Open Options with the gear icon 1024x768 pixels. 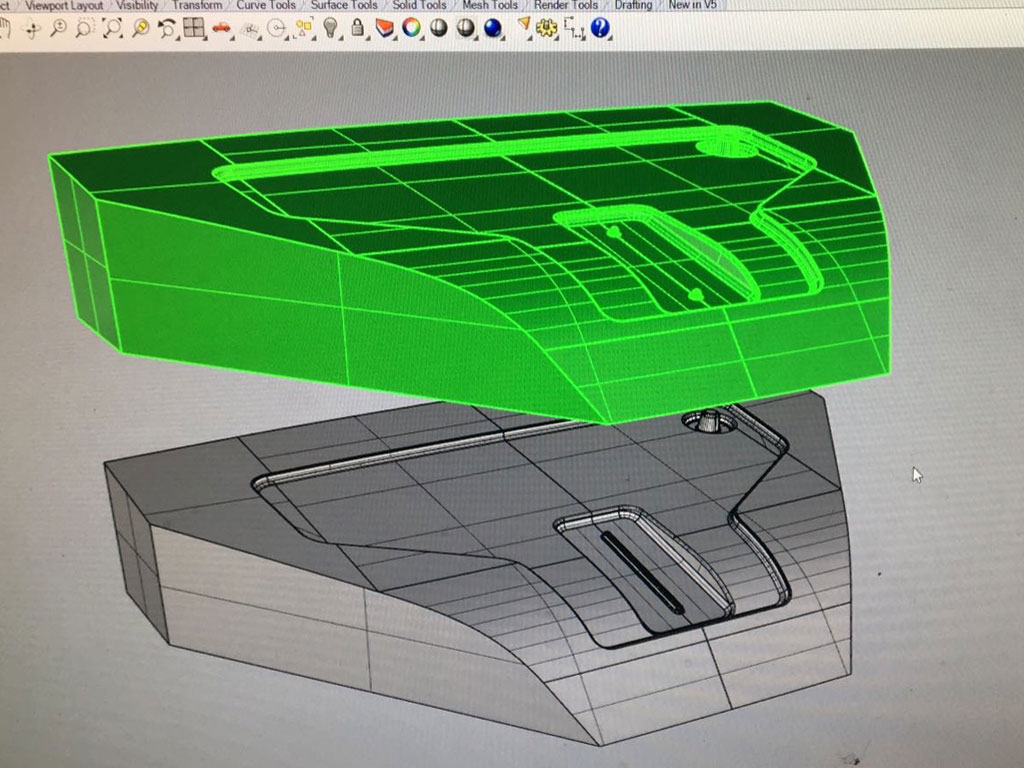tap(545, 29)
